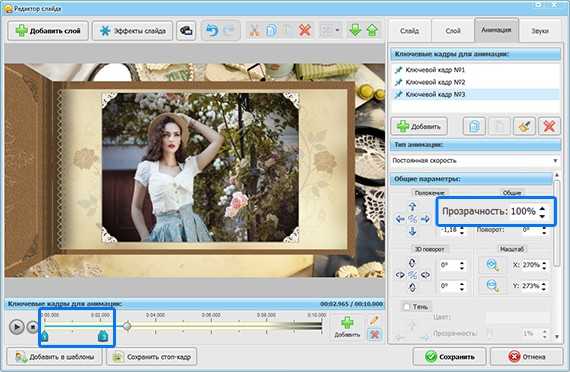Screen dimensions: 570x372
Task: Add keyframe with timeline 'Добавить' green plus
Action: (x=347, y=327)
